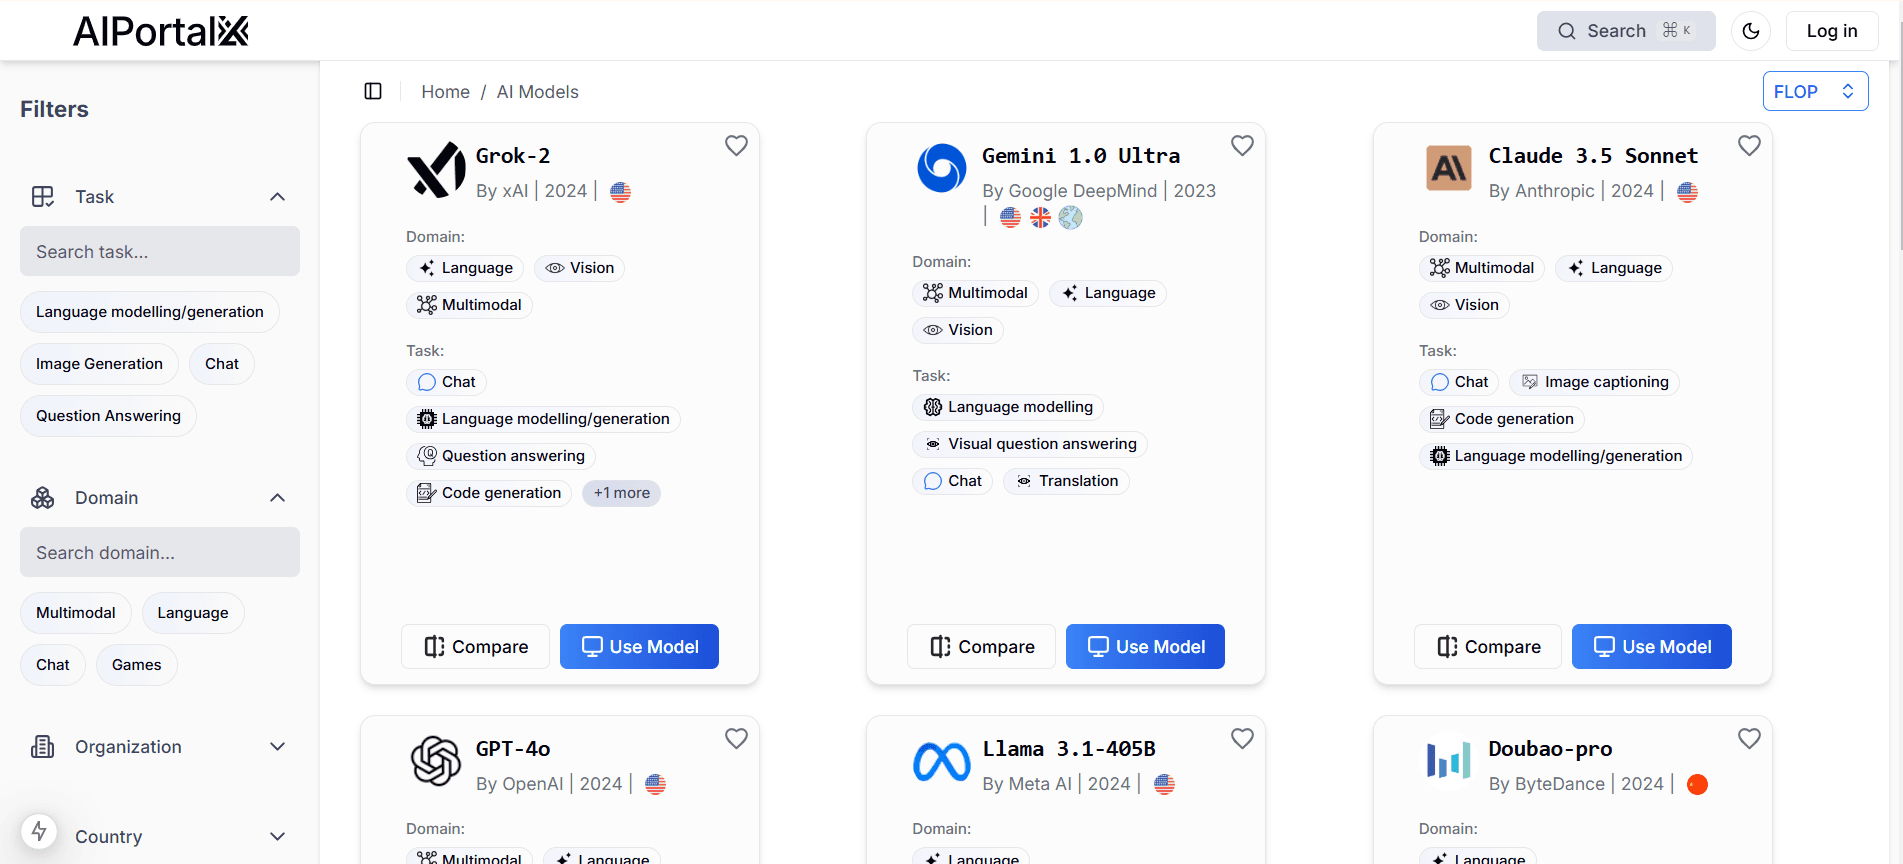Click the Translation tag on Gemini card
Screen dimensions: 1903x864
click(1066, 481)
